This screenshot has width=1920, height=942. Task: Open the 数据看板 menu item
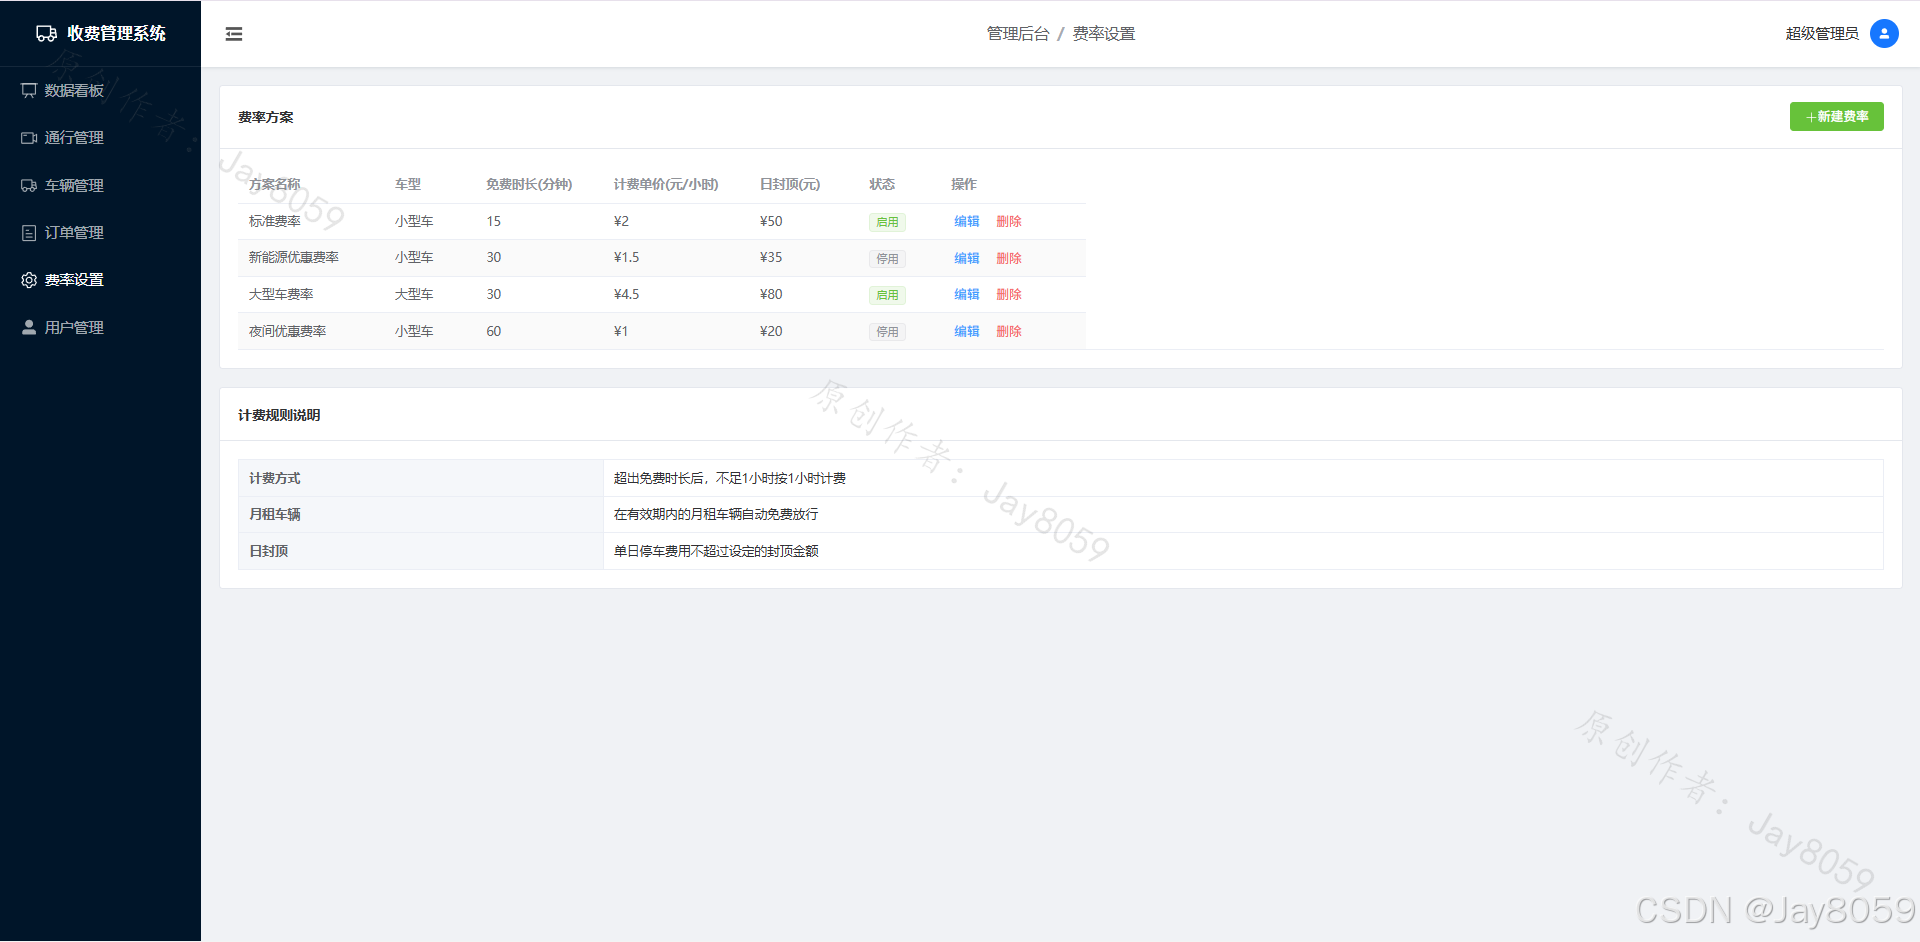pos(100,91)
